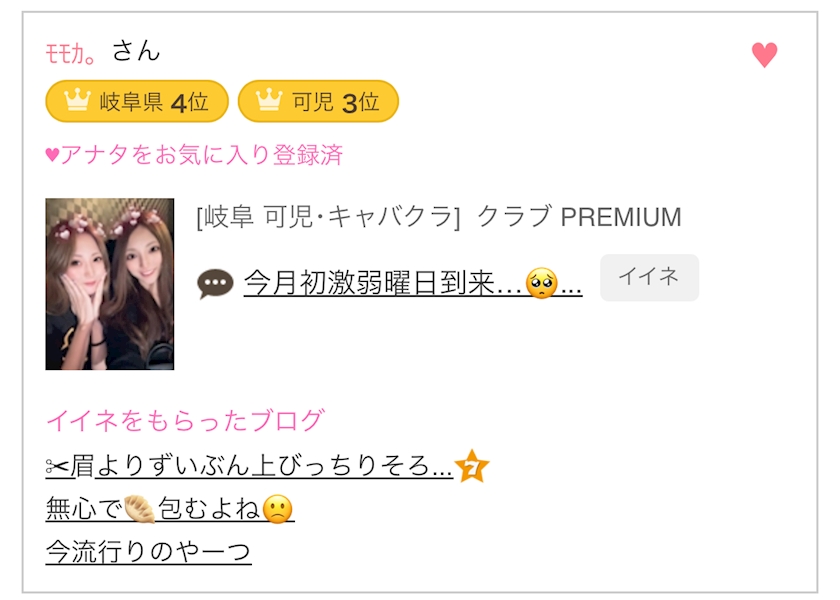The image size is (840, 600).
Task: Click the crown icon on 可児 badge
Action: pyautogui.click(x=268, y=101)
